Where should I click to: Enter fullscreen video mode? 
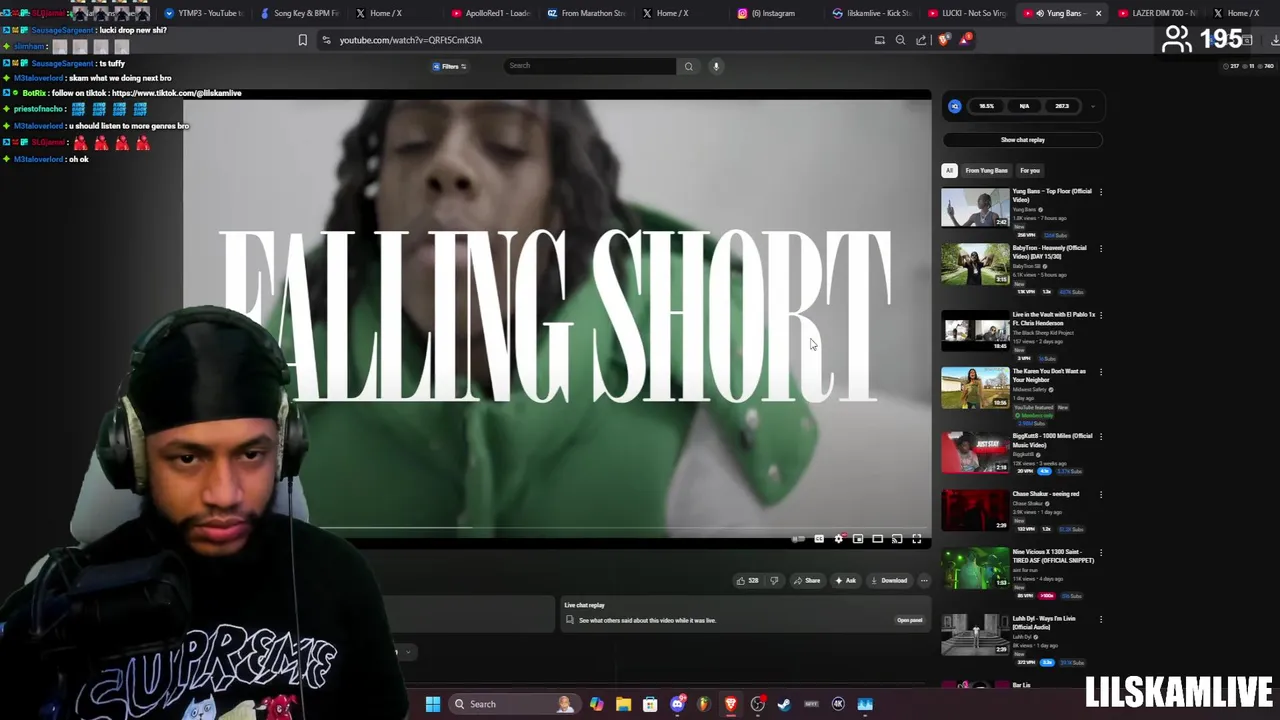(916, 539)
